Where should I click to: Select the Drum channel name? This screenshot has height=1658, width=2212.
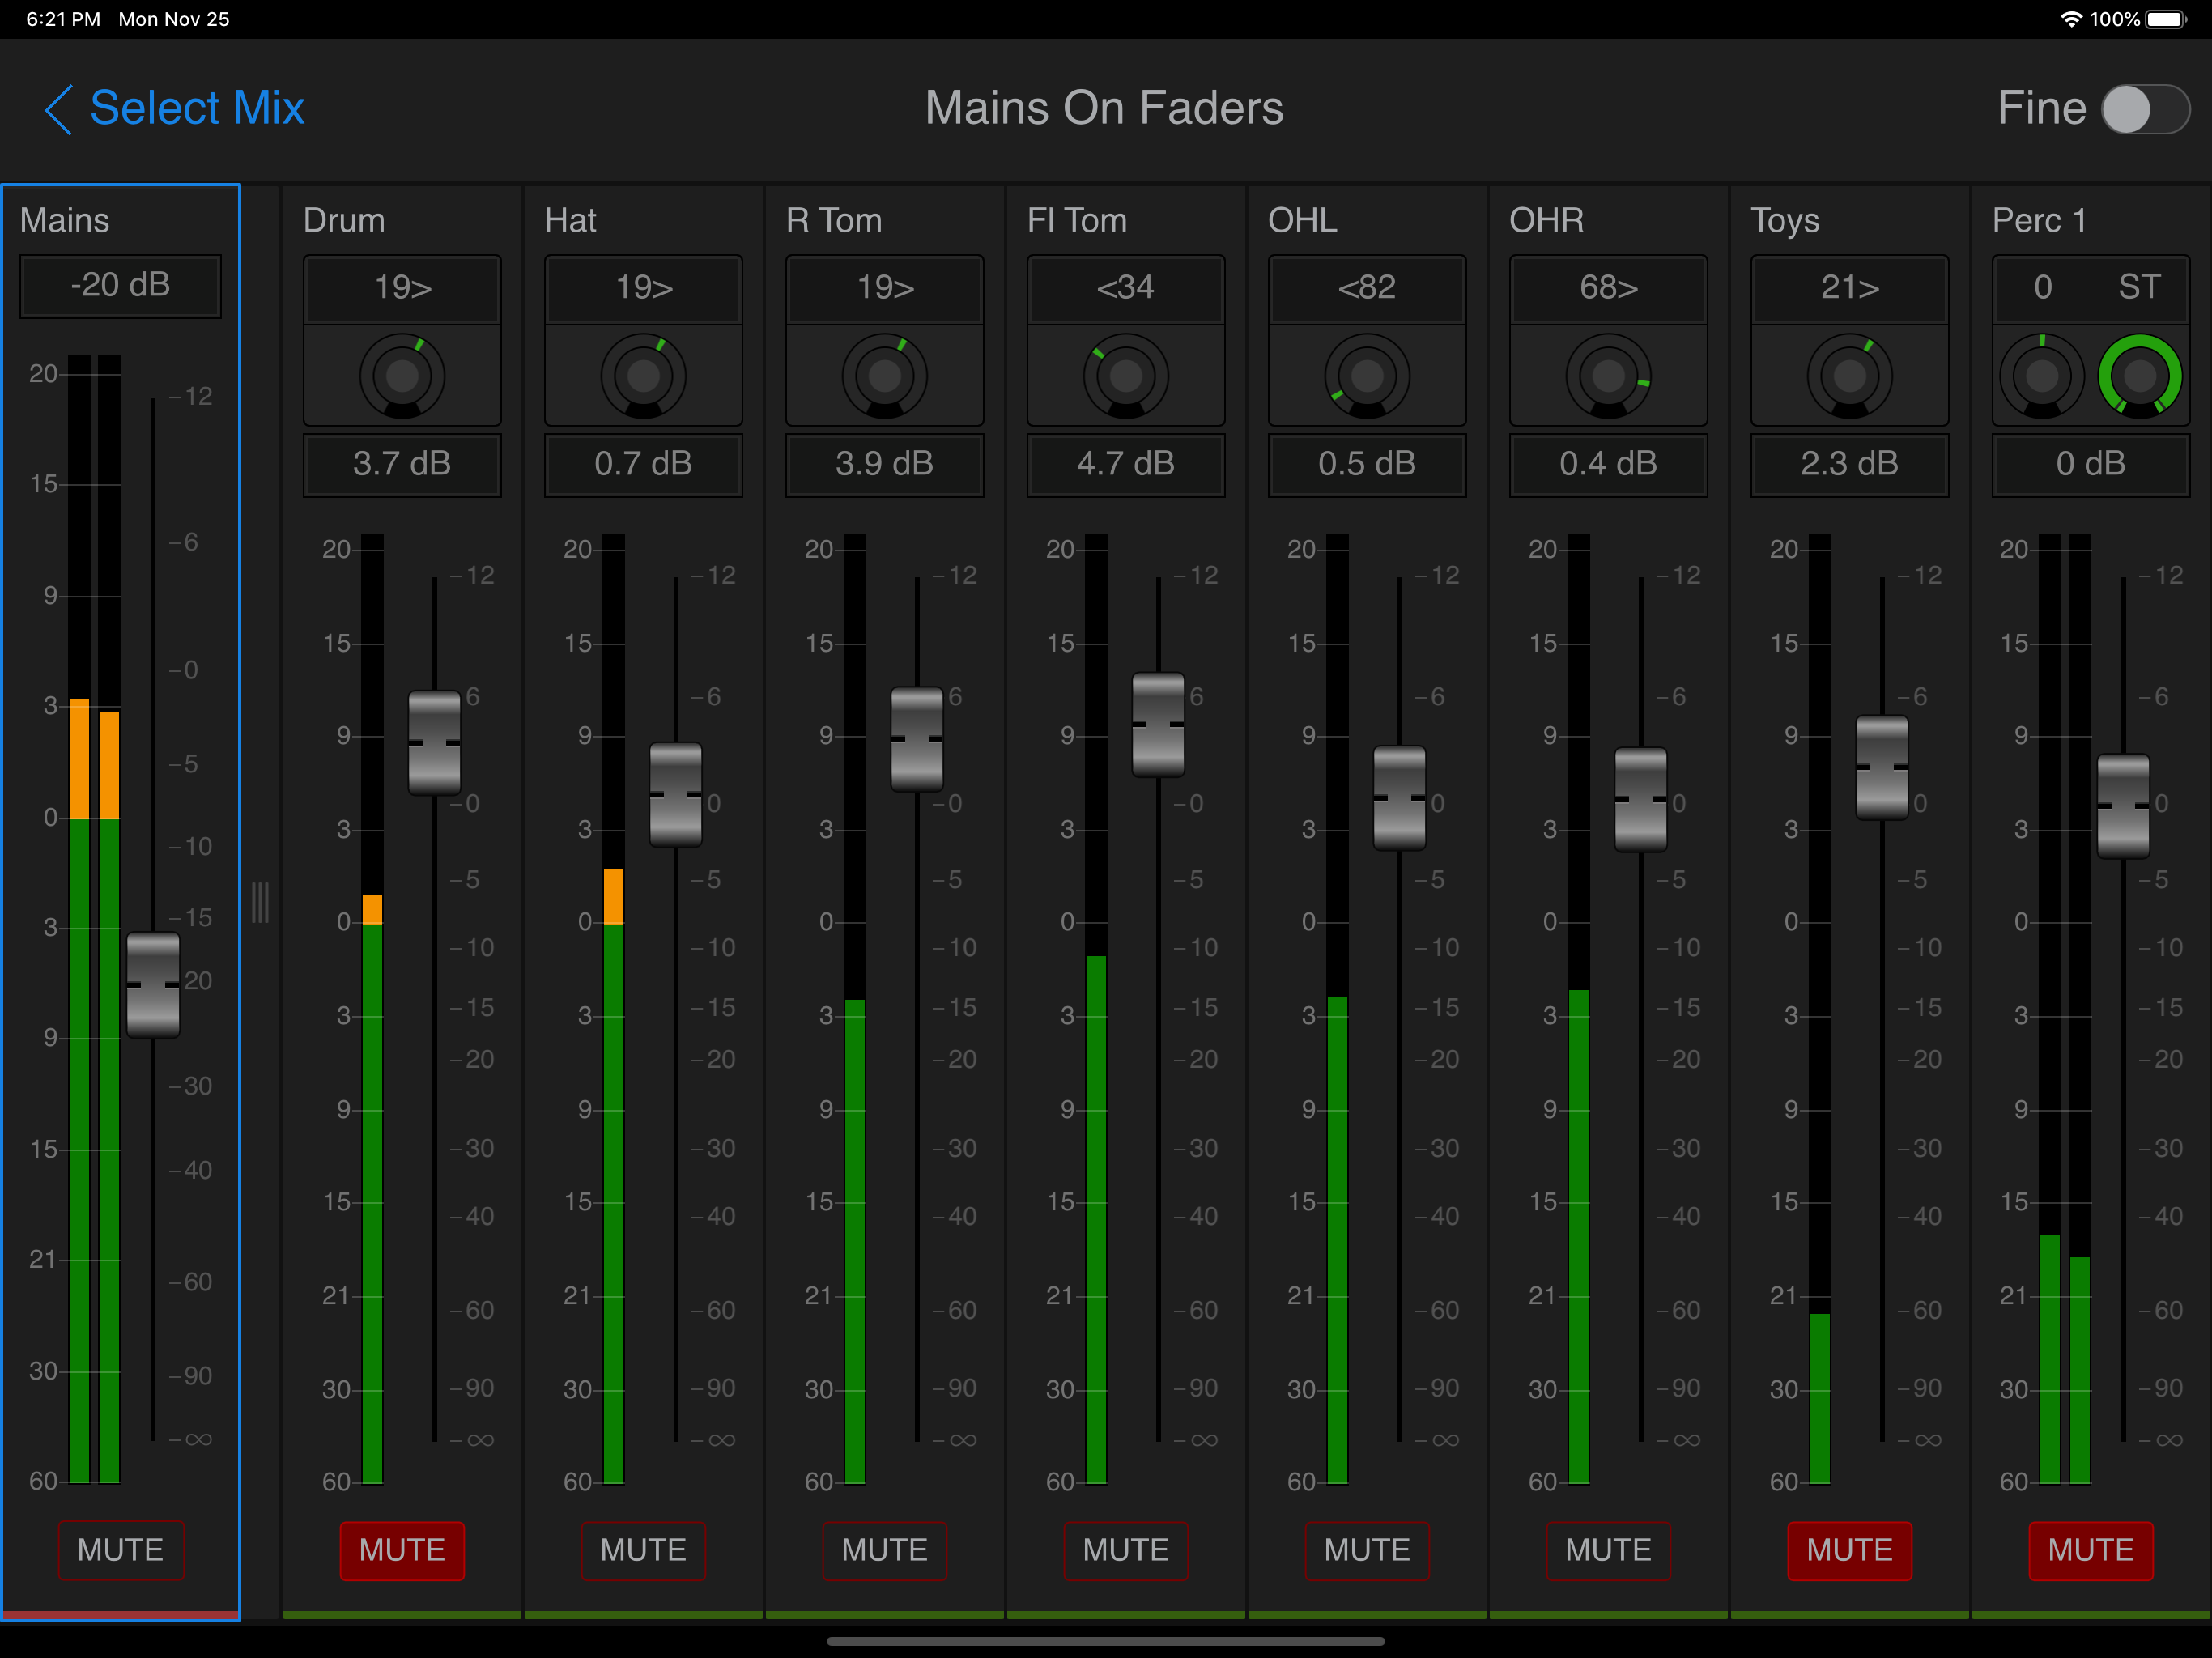point(344,220)
